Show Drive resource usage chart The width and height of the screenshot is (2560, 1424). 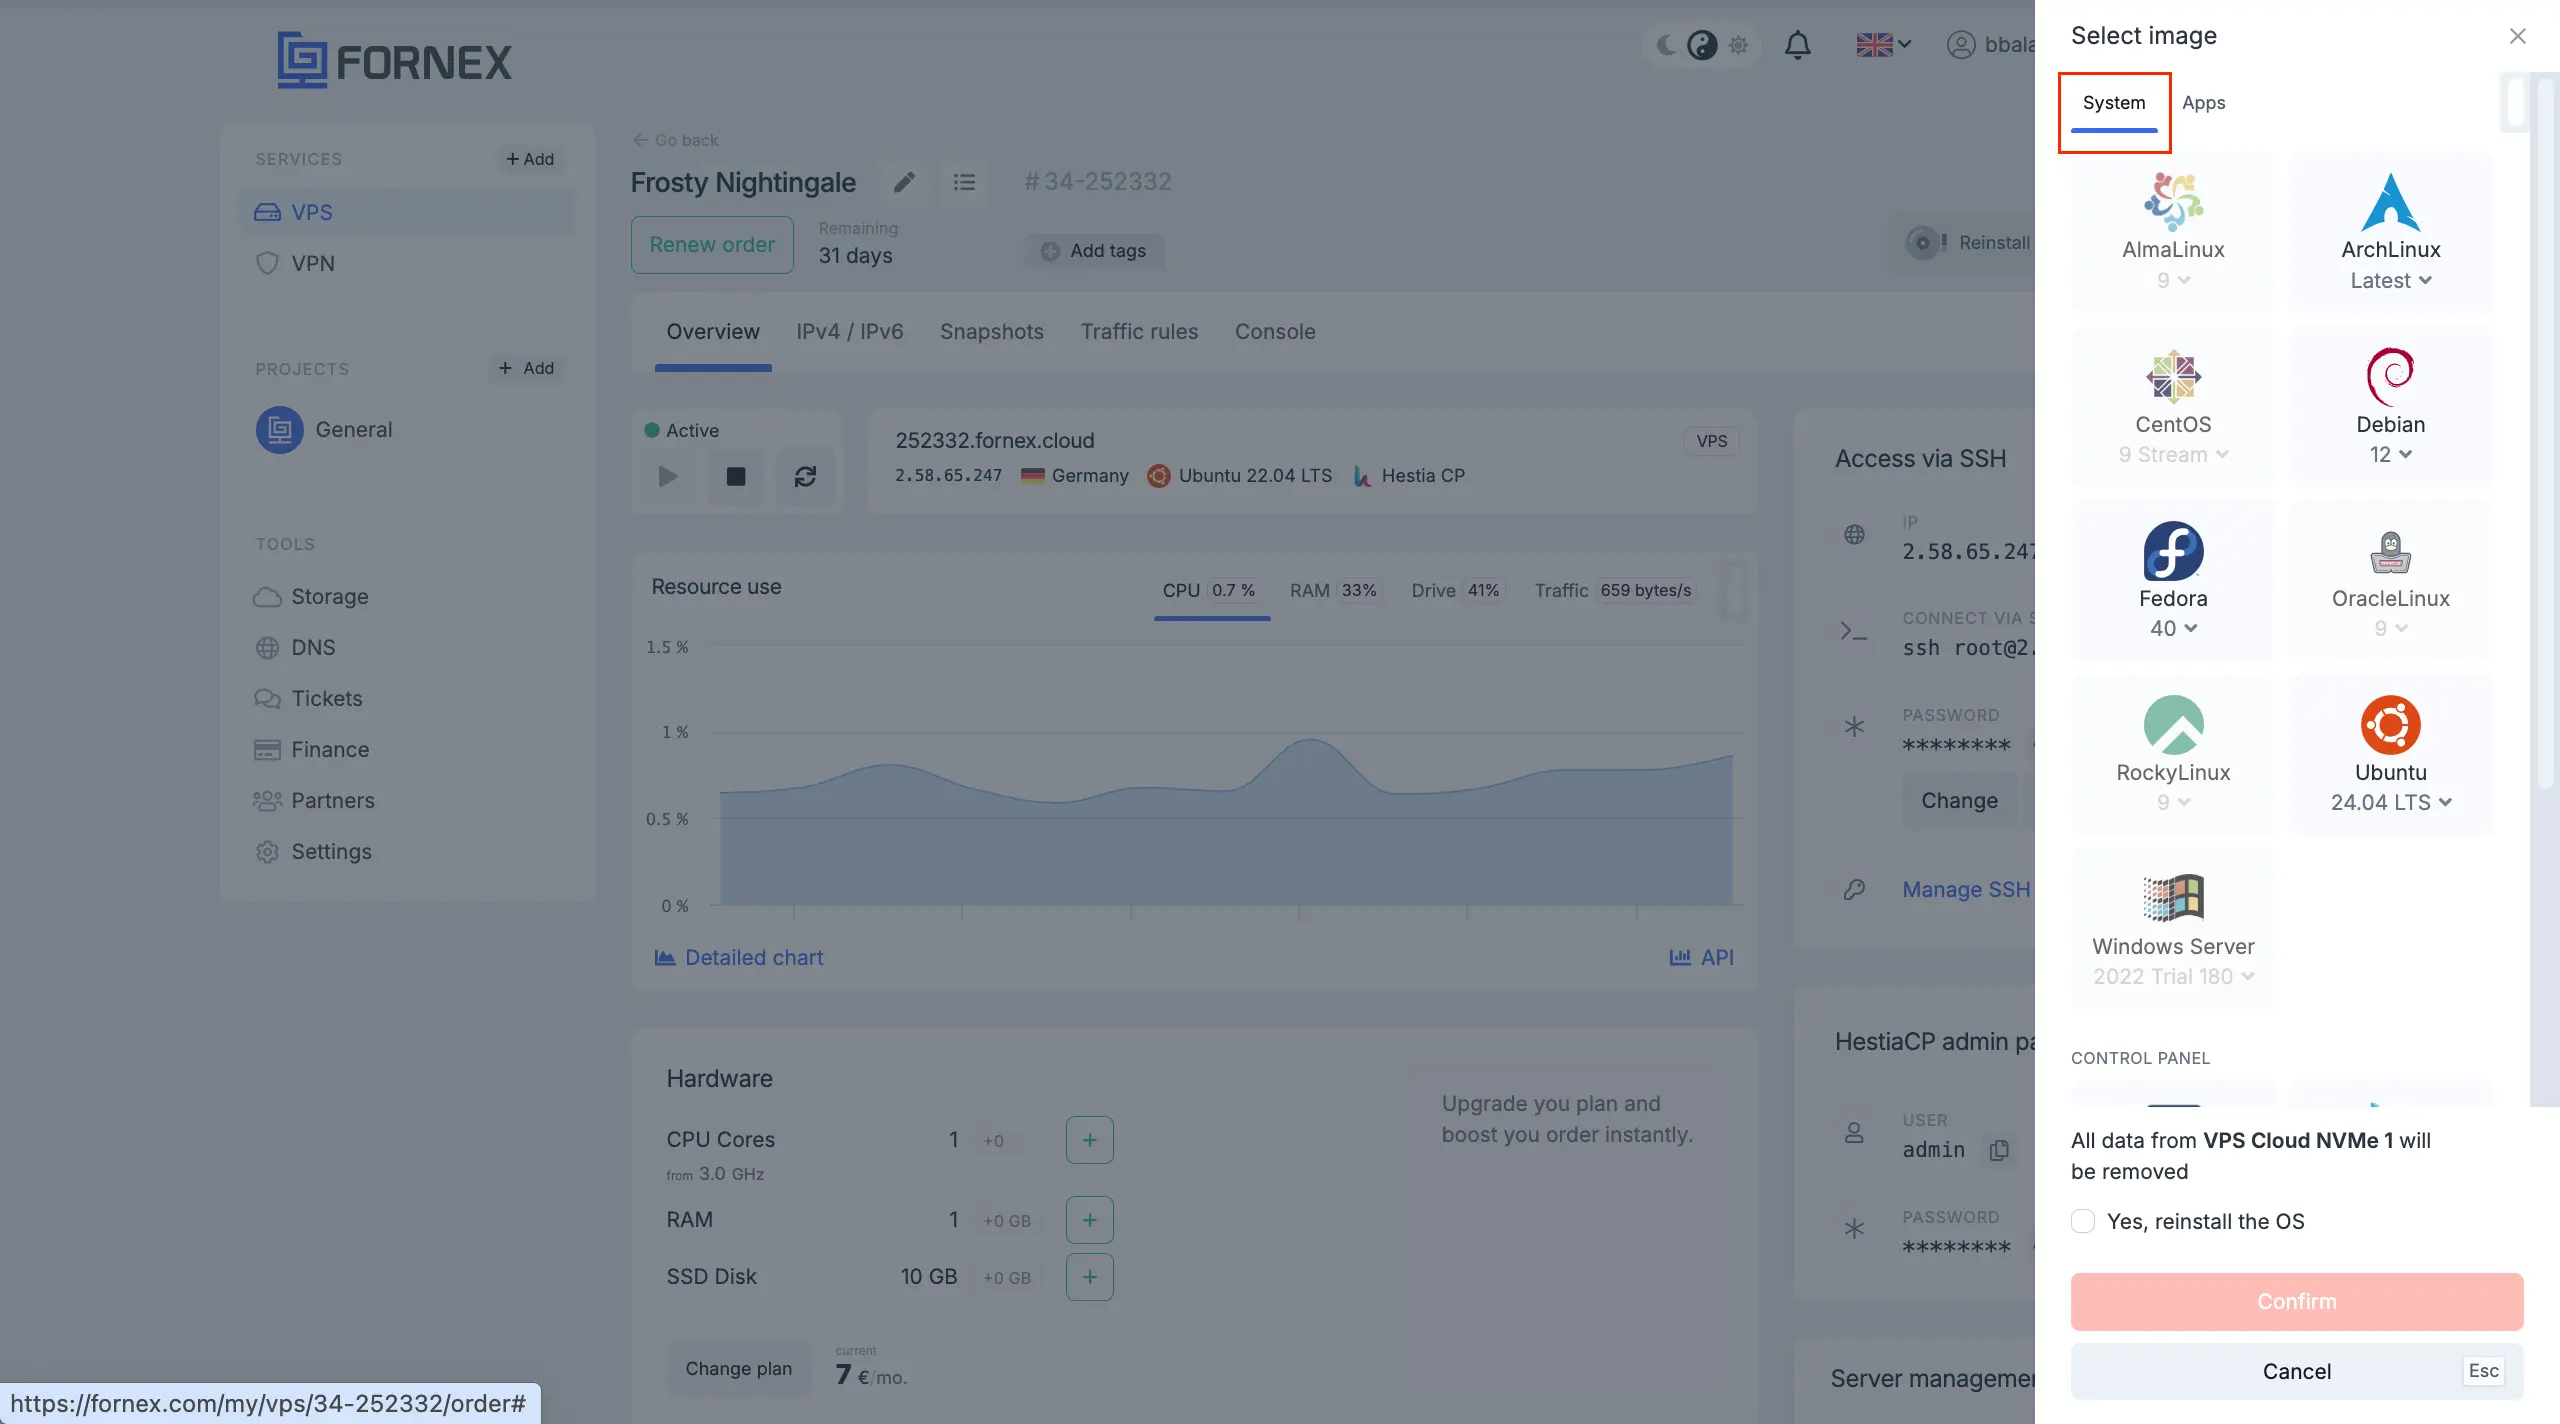pos(1457,590)
